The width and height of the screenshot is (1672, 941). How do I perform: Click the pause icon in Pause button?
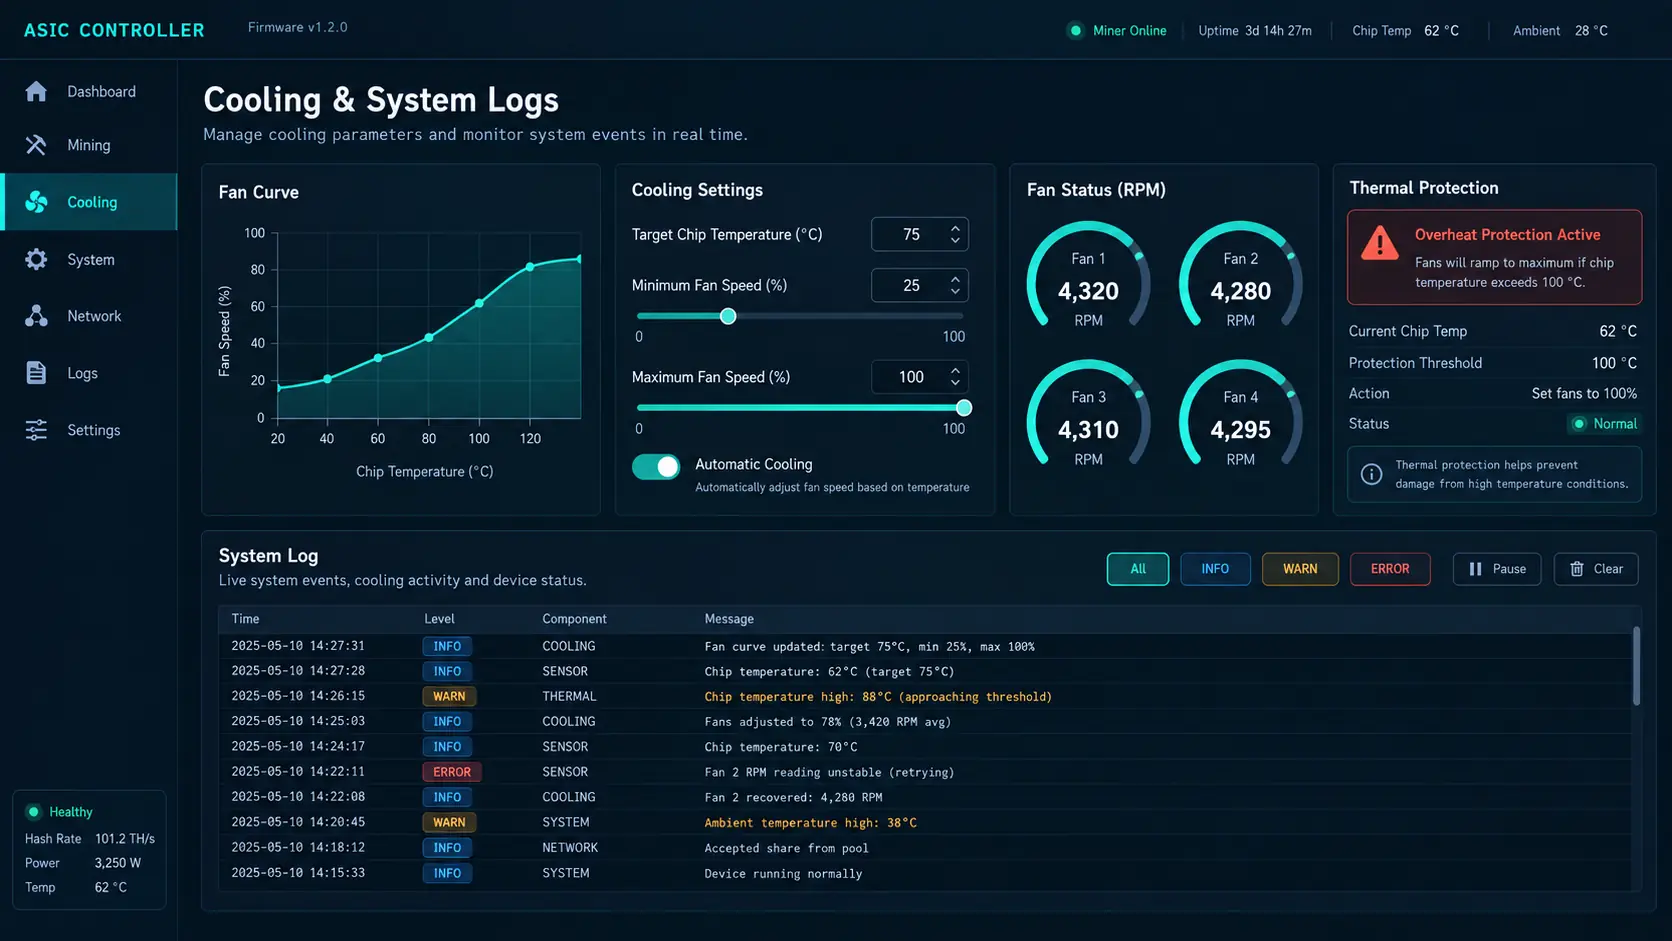(x=1475, y=569)
